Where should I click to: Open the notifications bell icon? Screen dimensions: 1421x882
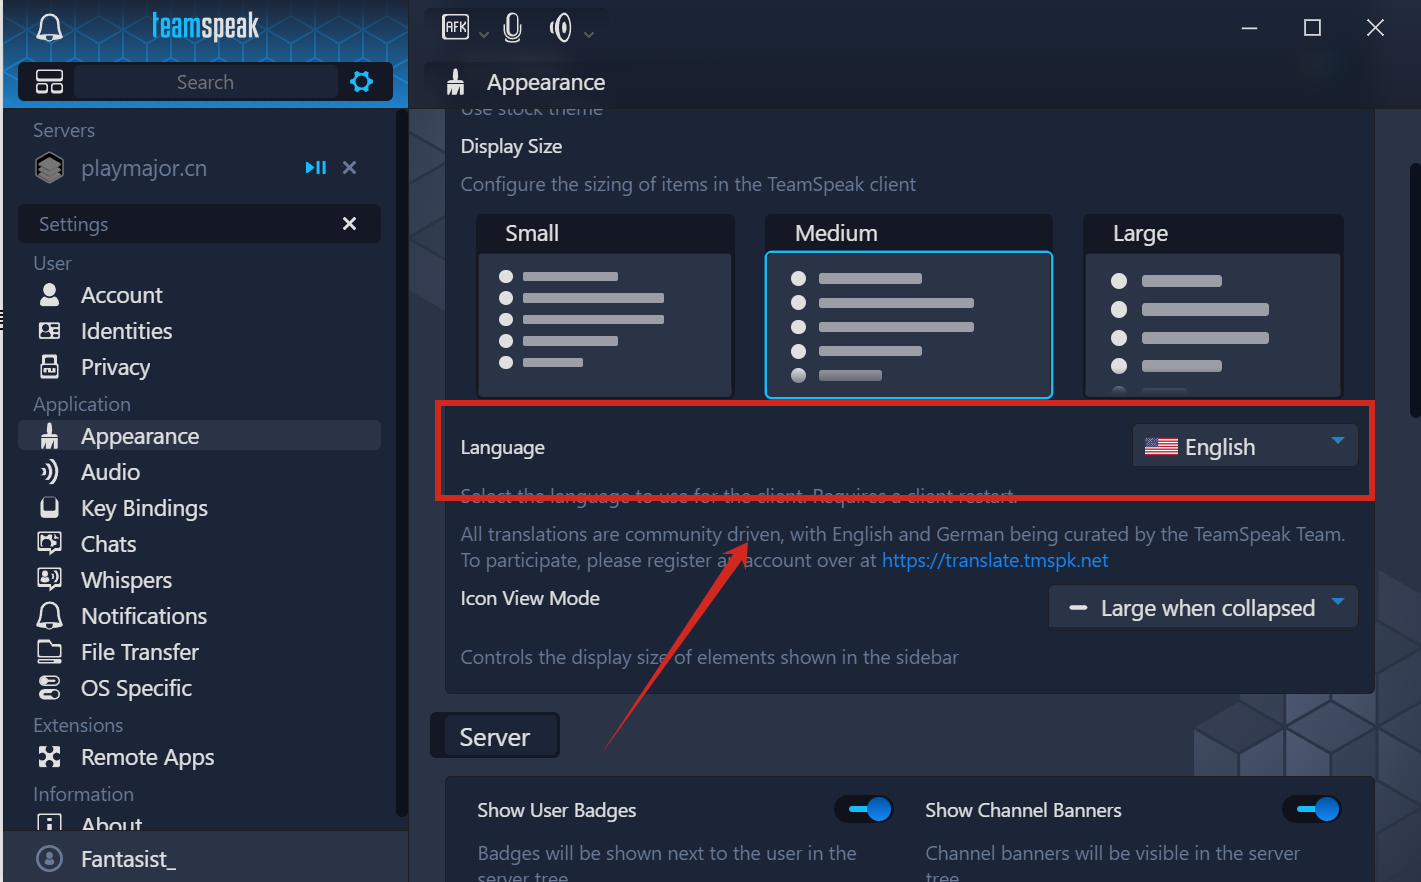(49, 28)
